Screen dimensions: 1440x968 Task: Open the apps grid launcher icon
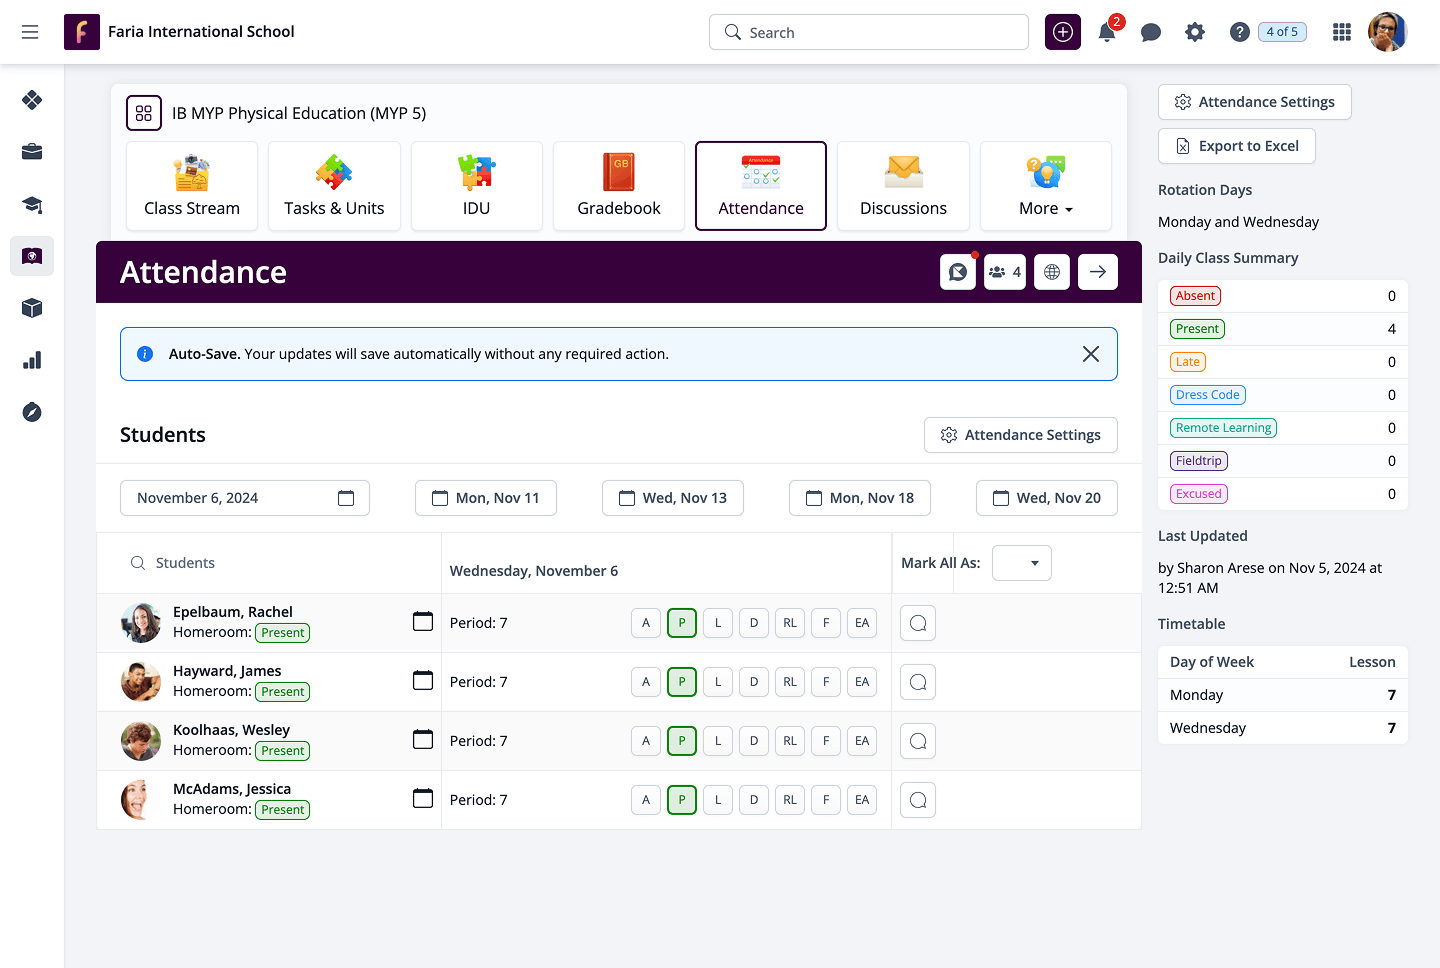coord(1342,32)
